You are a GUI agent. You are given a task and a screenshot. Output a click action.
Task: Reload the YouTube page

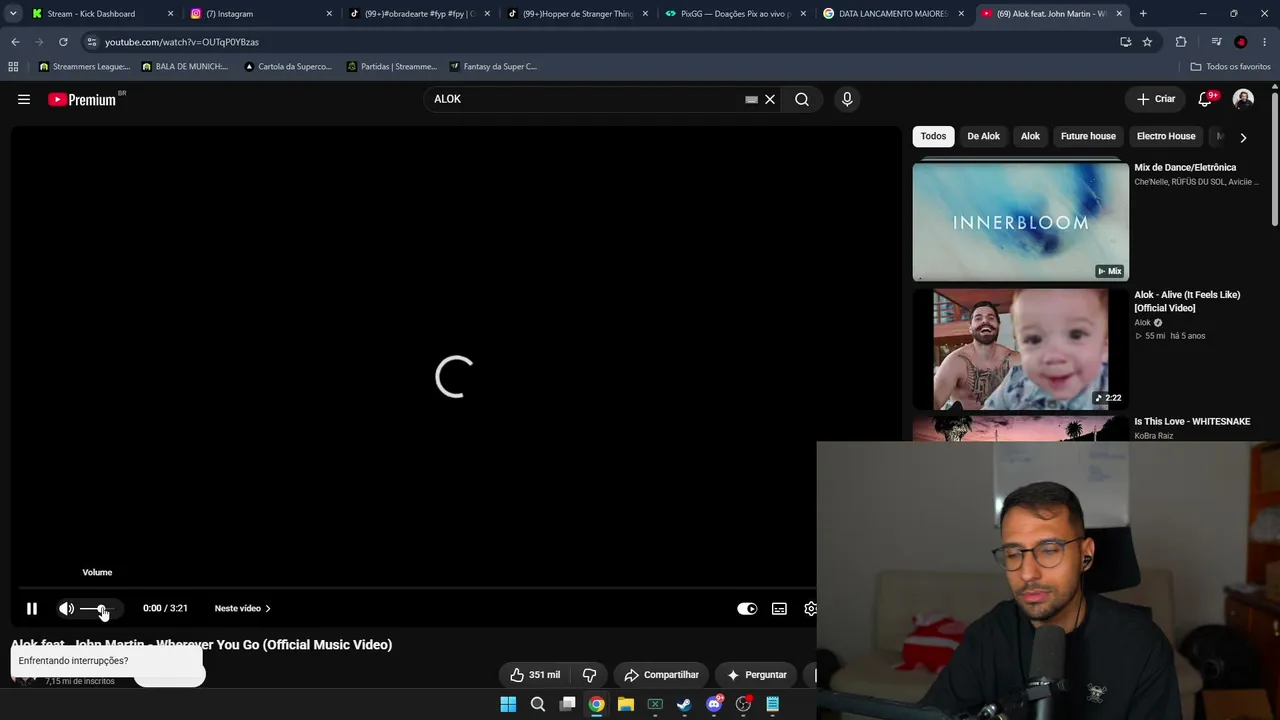coord(63,42)
